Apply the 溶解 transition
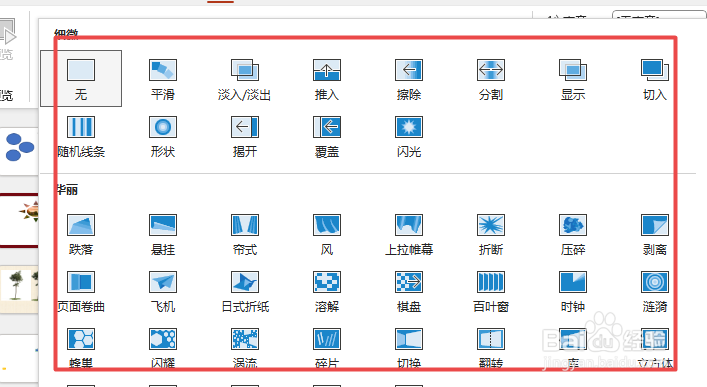Viewport: 707px width, 387px height. tap(327, 291)
